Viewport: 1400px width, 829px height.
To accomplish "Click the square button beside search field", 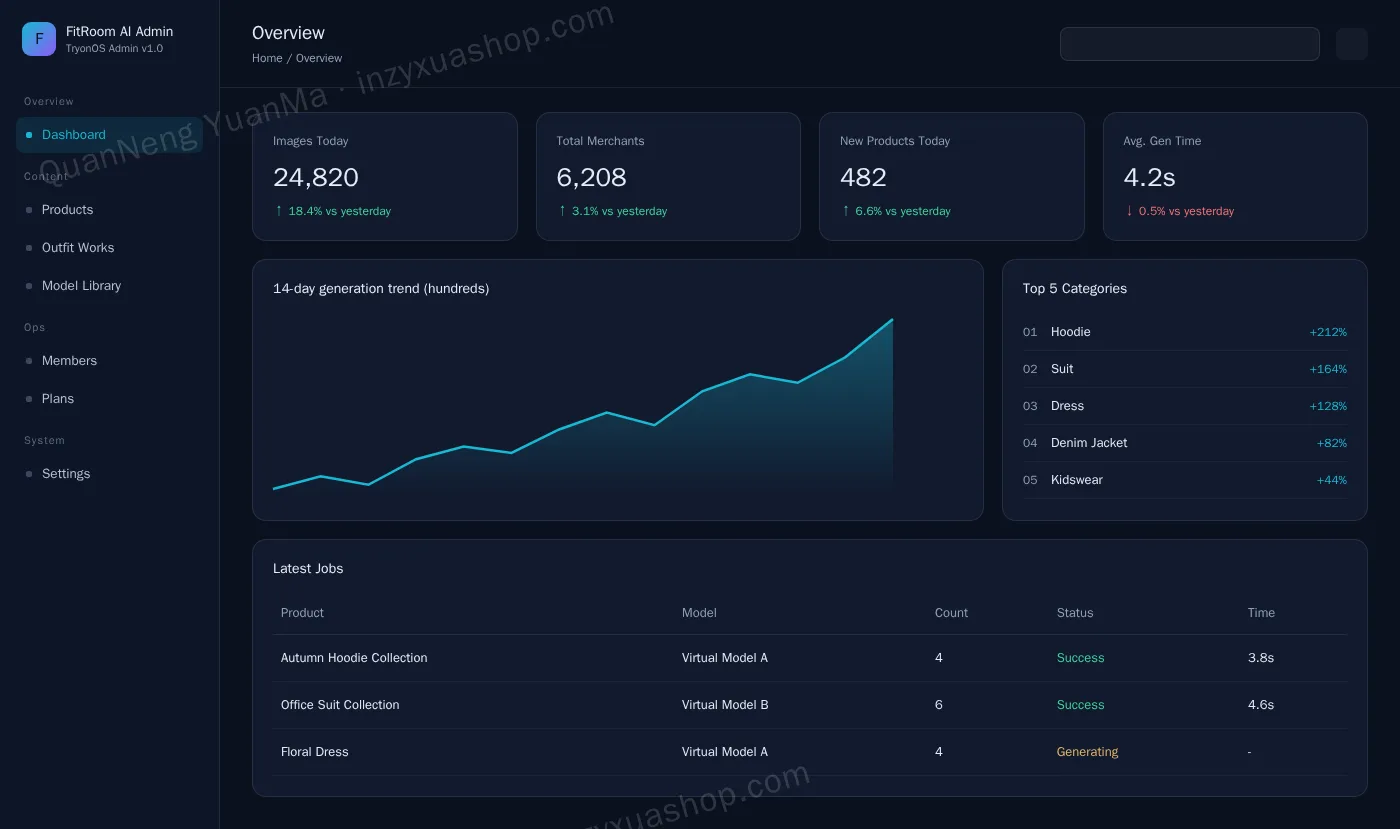I will (x=1351, y=44).
